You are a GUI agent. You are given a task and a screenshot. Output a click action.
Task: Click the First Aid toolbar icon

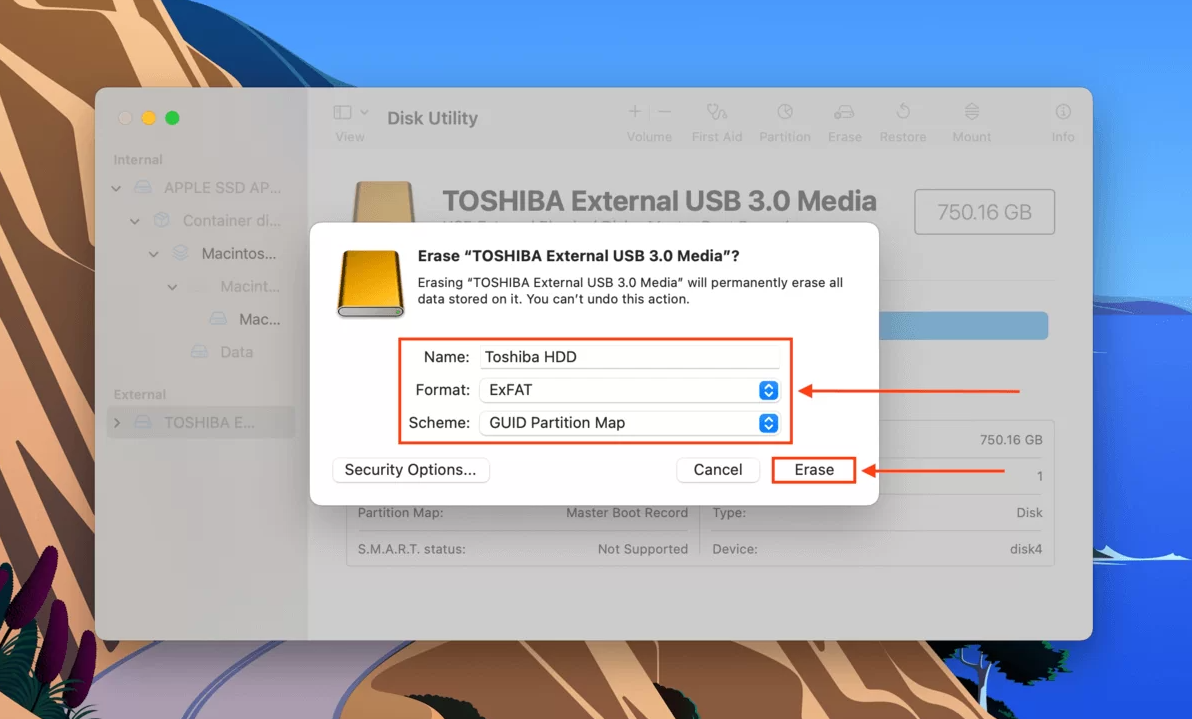click(716, 112)
